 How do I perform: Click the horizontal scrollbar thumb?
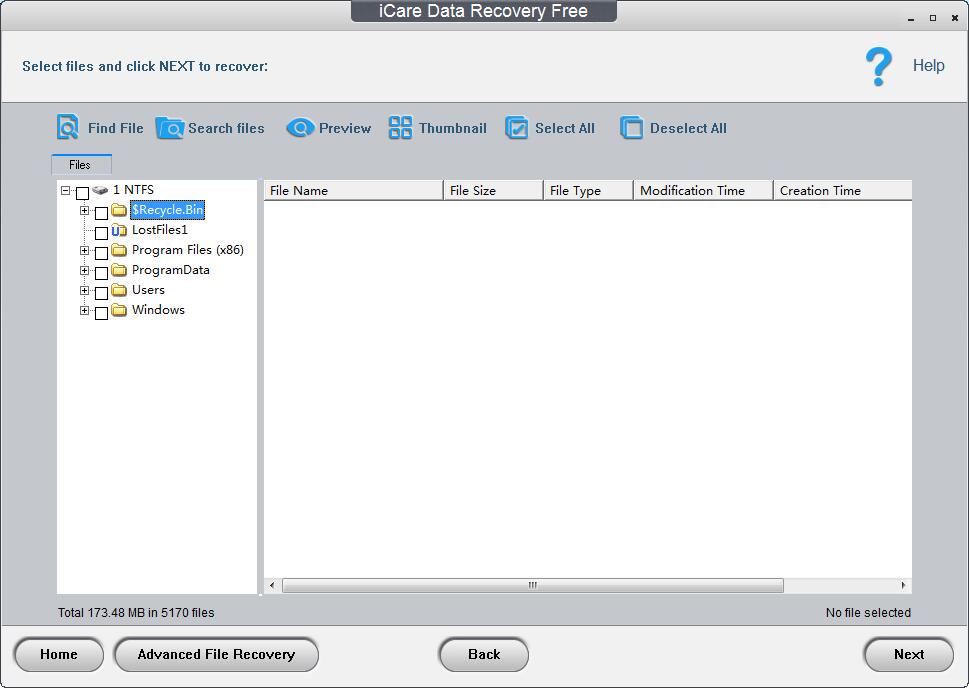(533, 585)
